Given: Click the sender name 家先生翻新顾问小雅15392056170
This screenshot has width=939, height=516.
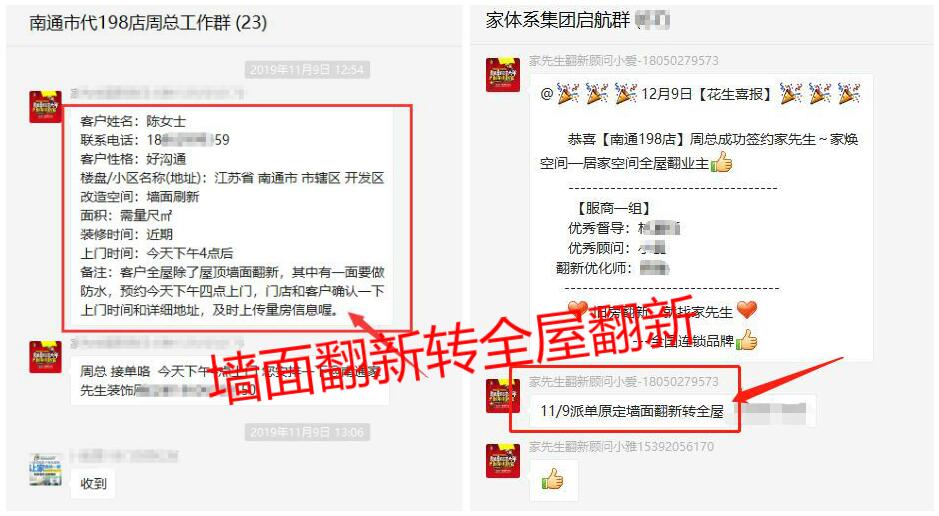Looking at the screenshot, I should click(621, 447).
